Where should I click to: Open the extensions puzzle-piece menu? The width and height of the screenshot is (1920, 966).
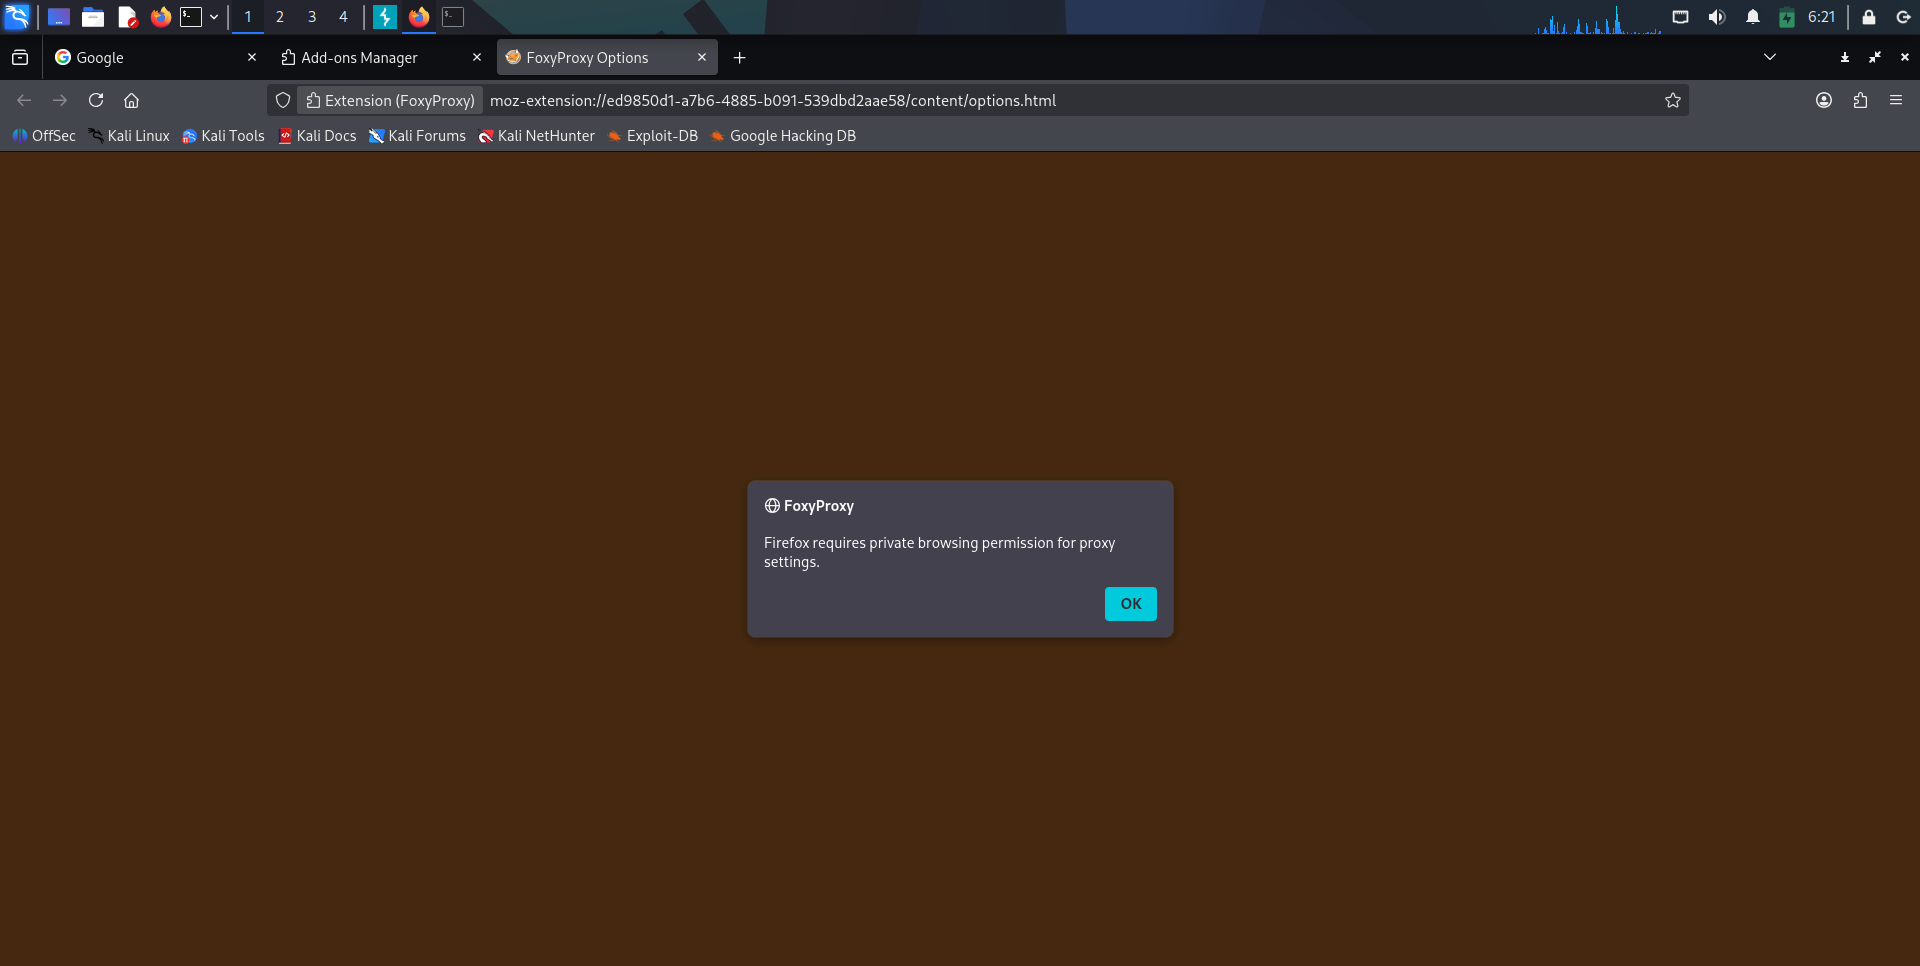pyautogui.click(x=1860, y=100)
